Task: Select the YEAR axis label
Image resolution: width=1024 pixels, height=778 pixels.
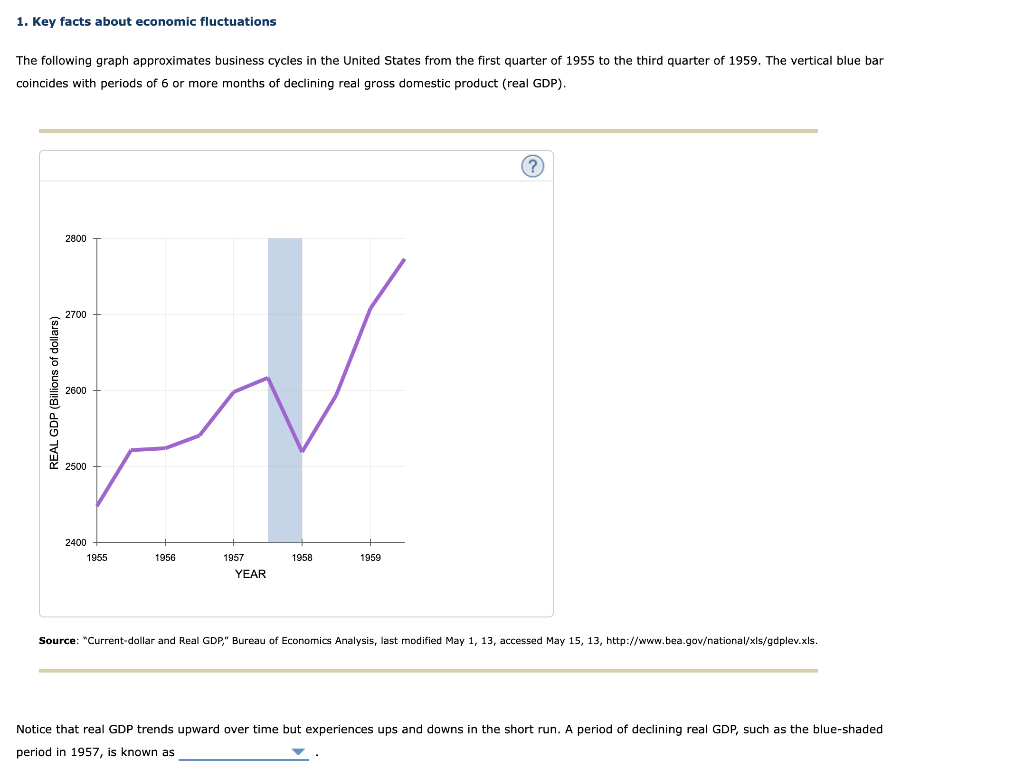Action: pyautogui.click(x=250, y=574)
